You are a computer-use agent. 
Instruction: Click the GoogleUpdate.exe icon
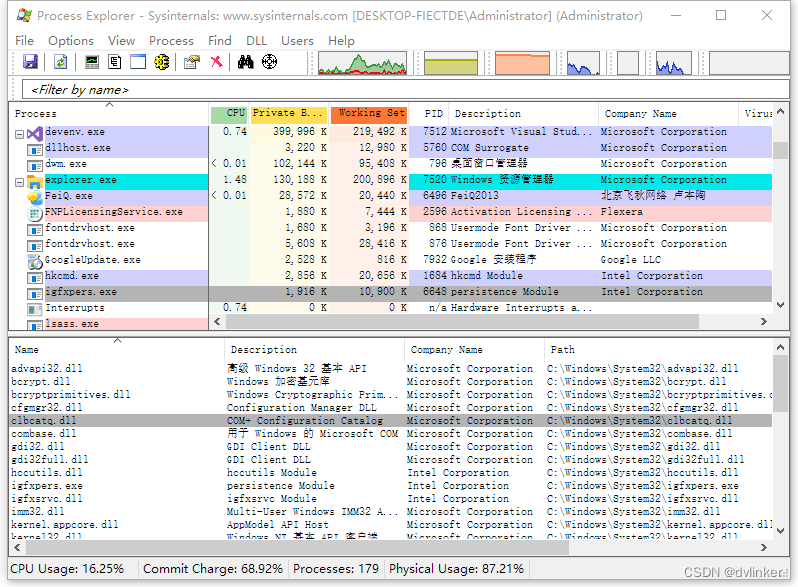(x=35, y=262)
